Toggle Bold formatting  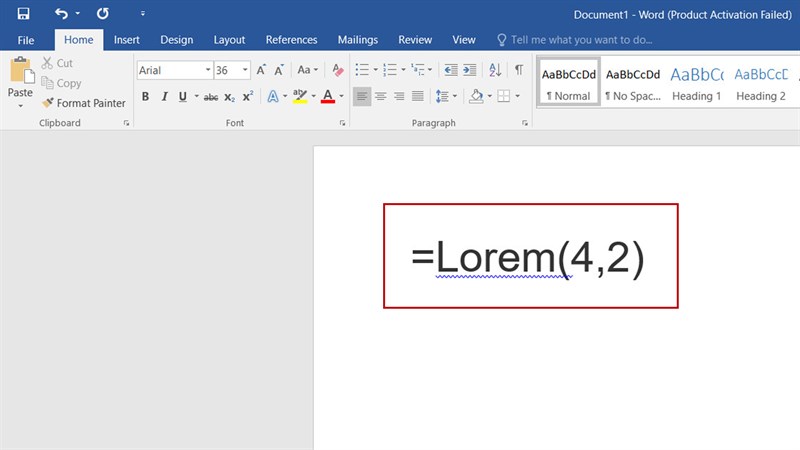click(145, 97)
